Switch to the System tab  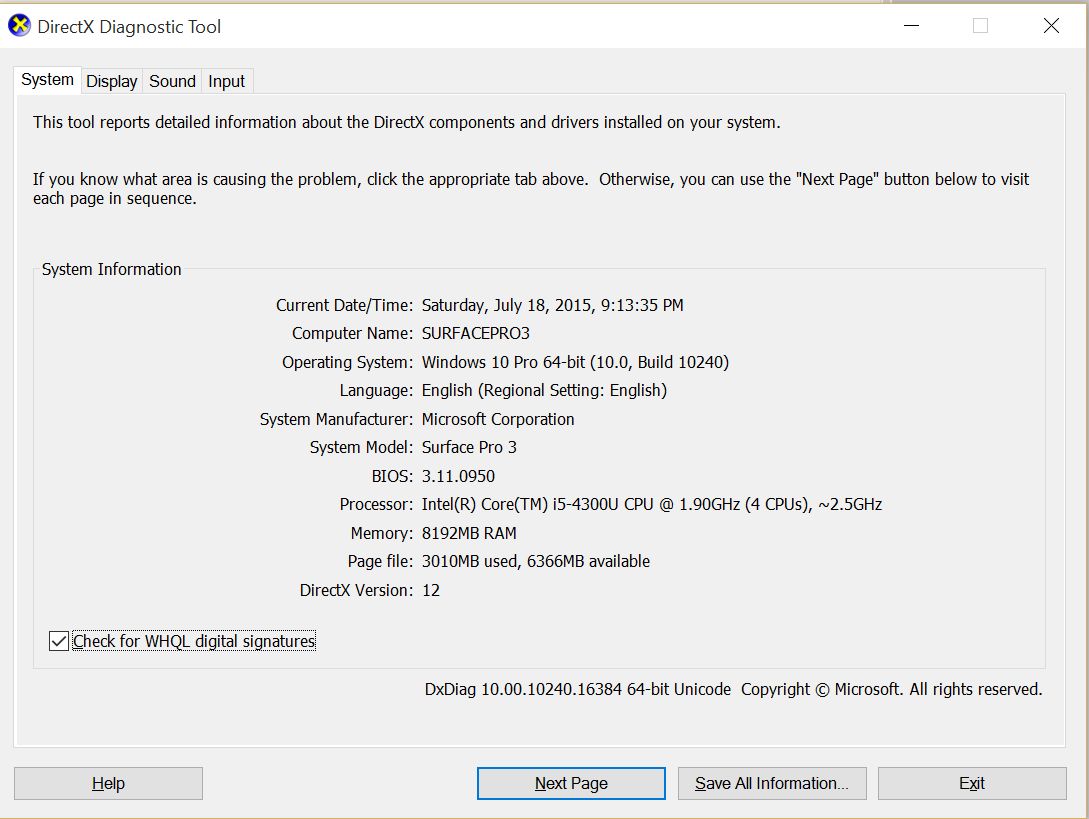47,80
